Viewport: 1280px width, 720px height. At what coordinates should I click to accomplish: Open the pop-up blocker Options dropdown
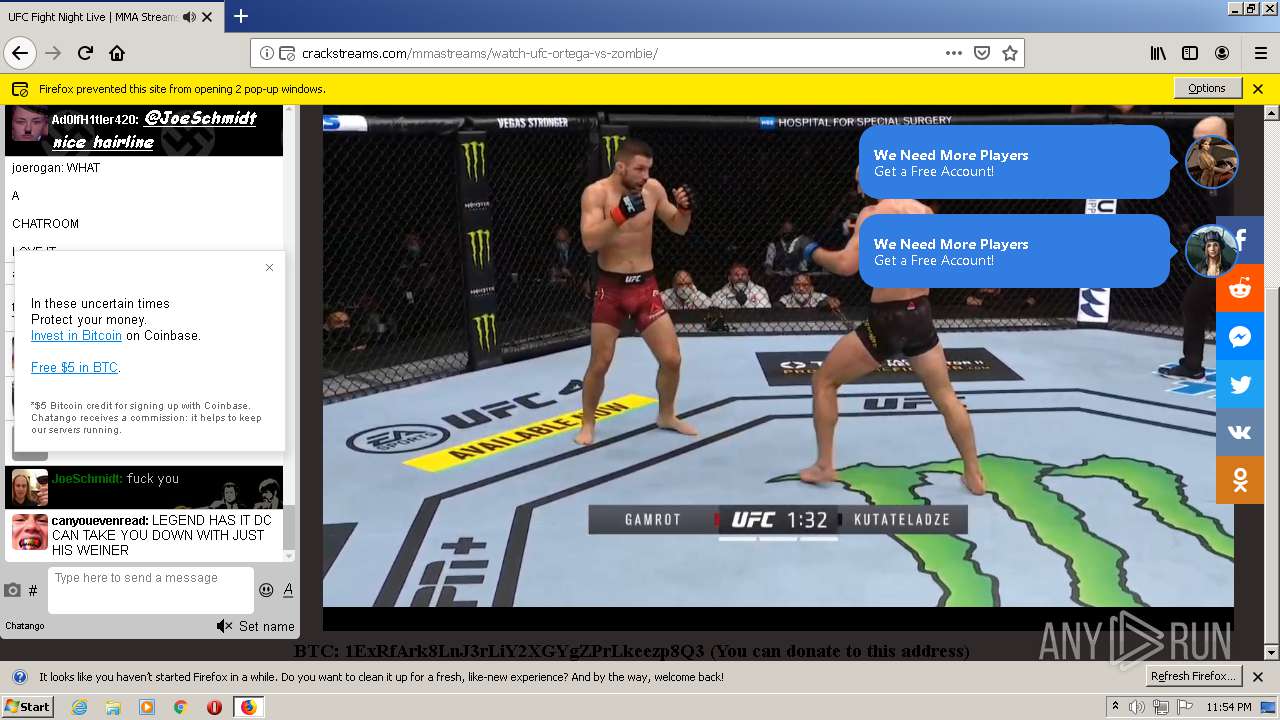[x=1207, y=88]
